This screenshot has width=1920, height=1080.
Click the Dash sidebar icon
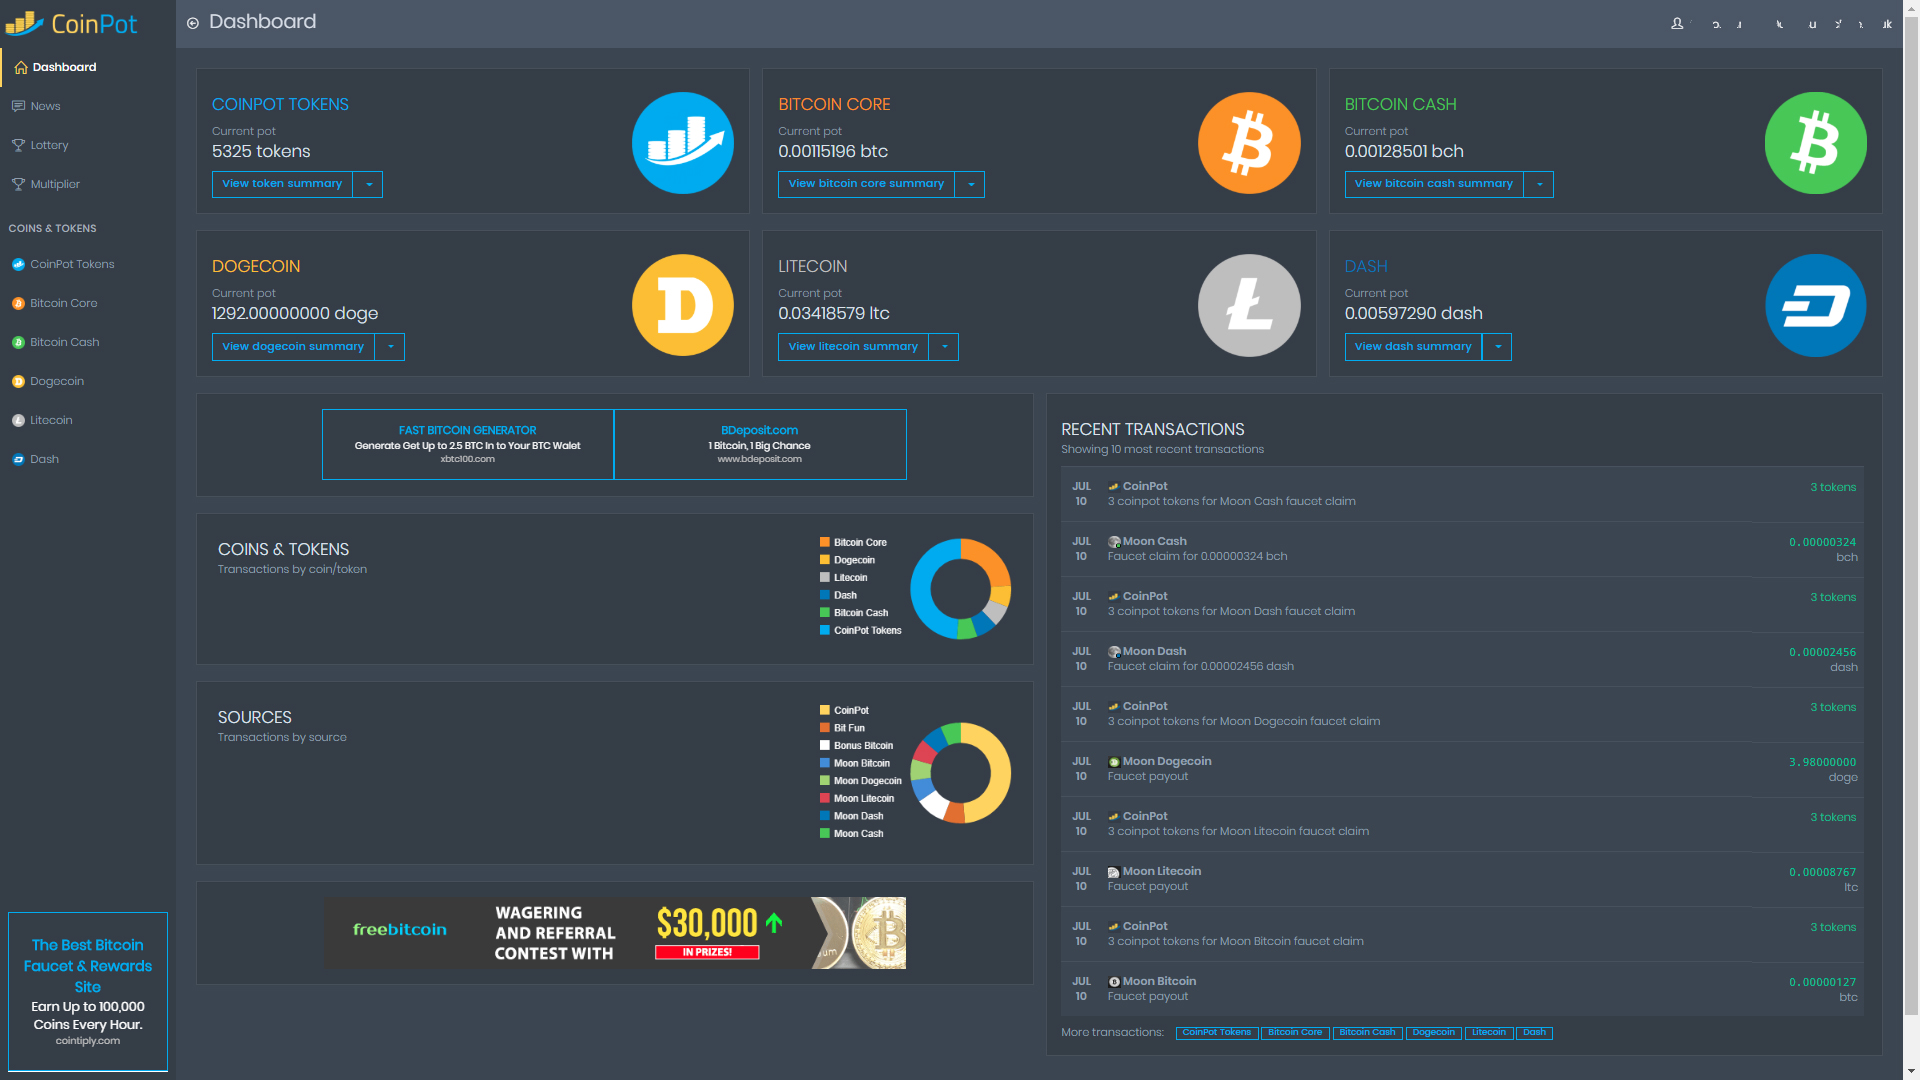coord(17,459)
